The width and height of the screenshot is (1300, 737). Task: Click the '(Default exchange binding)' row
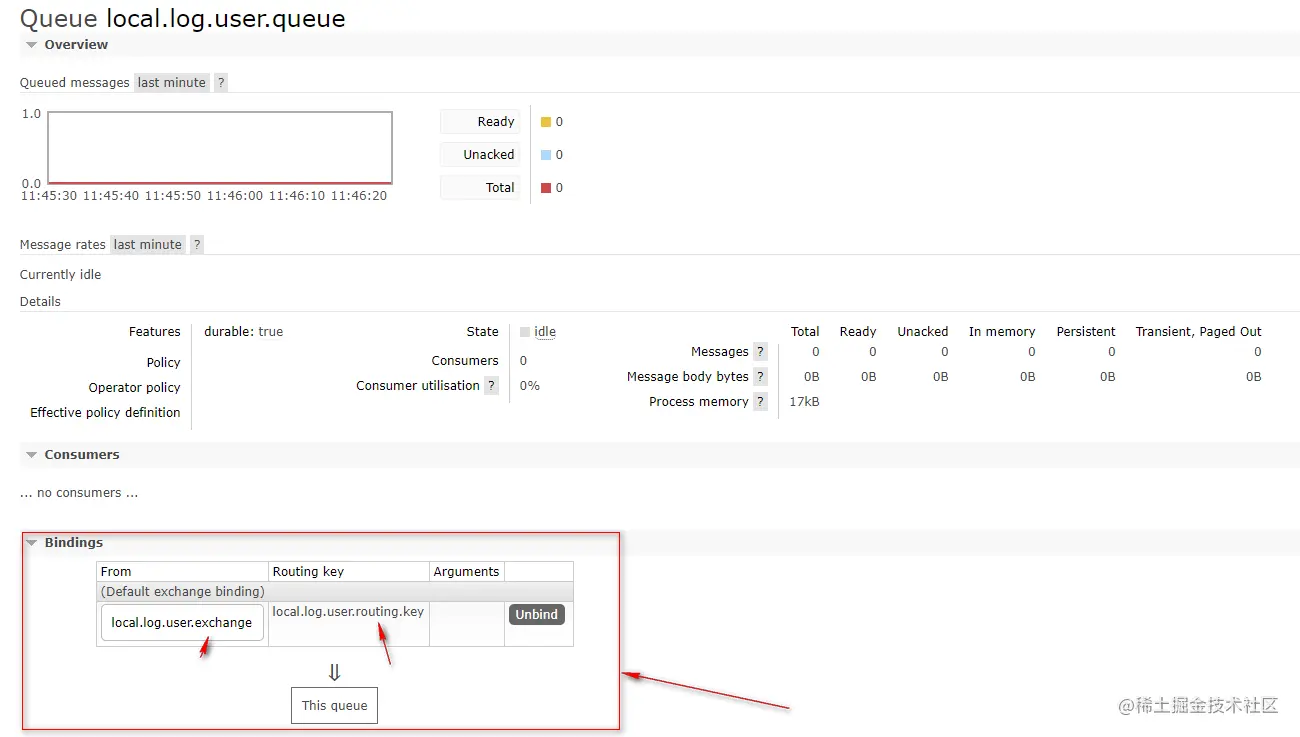(335, 592)
